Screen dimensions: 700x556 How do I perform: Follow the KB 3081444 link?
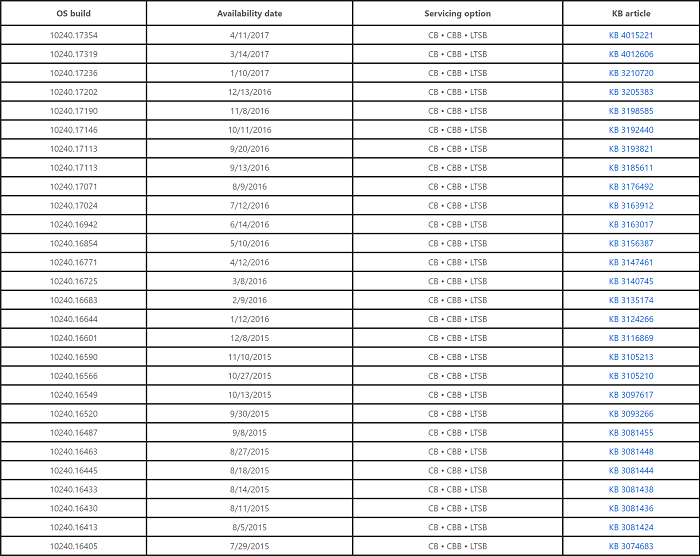[x=631, y=471]
